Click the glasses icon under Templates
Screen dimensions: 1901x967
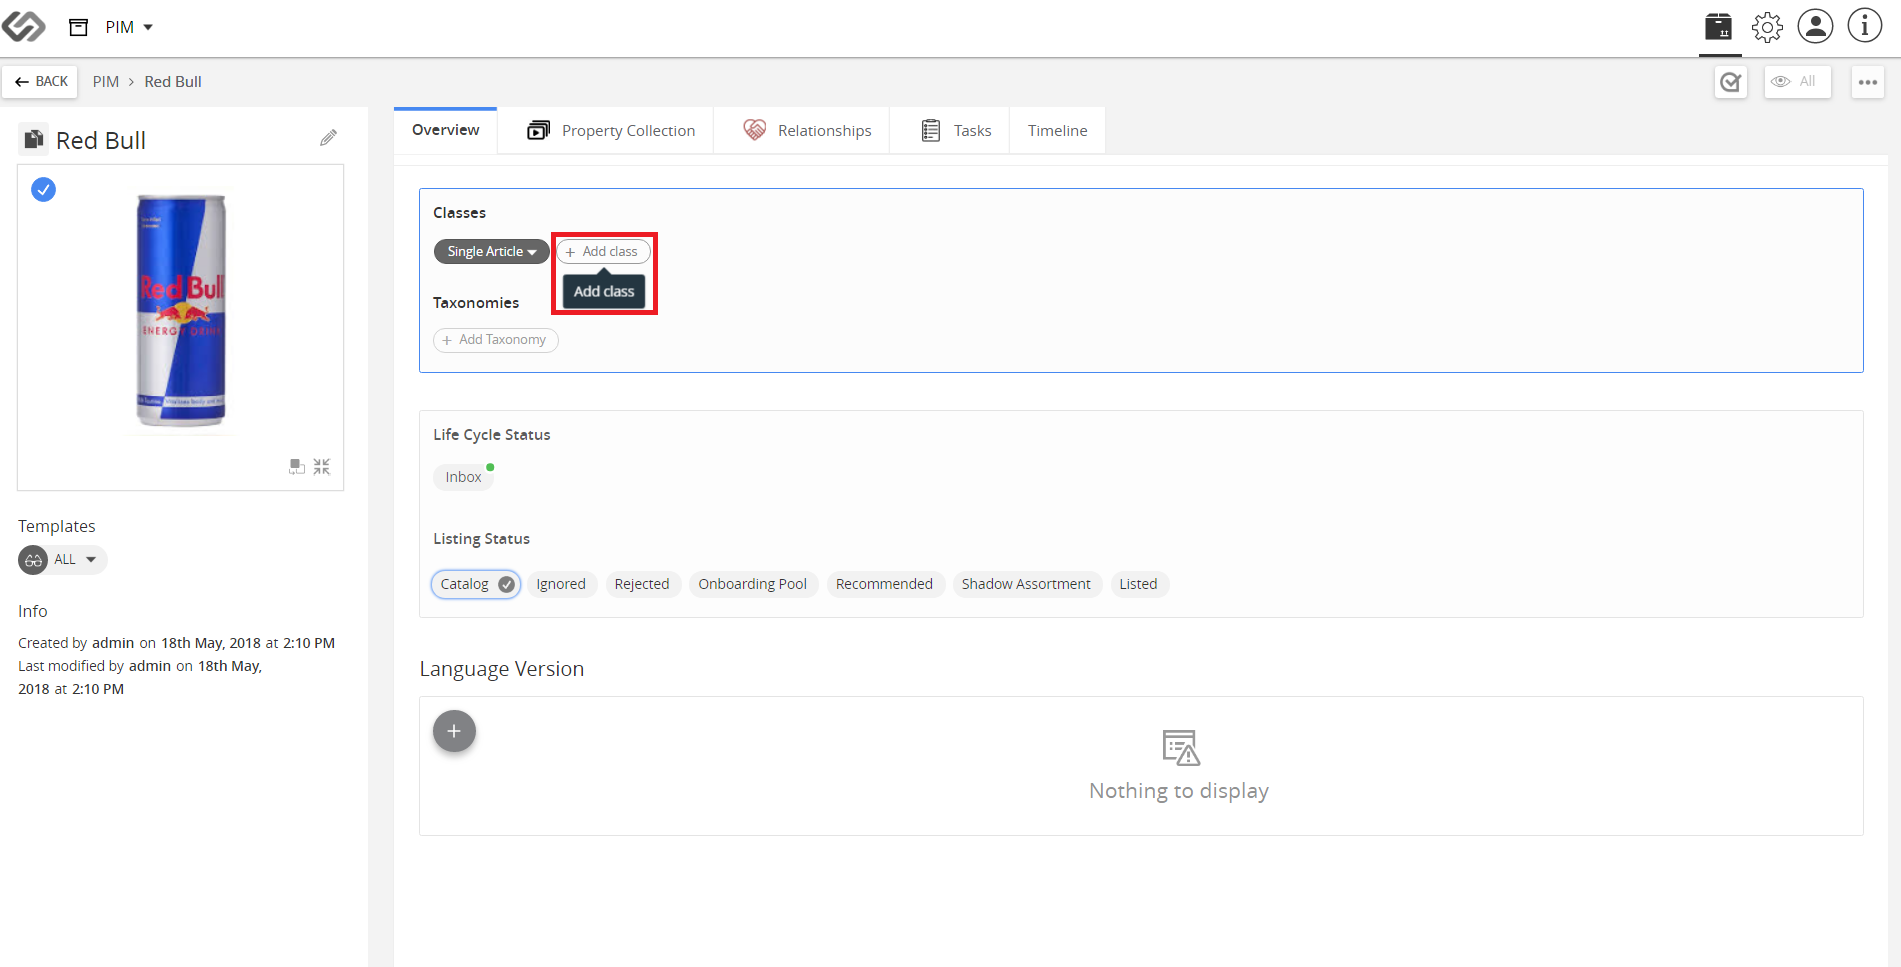point(33,560)
